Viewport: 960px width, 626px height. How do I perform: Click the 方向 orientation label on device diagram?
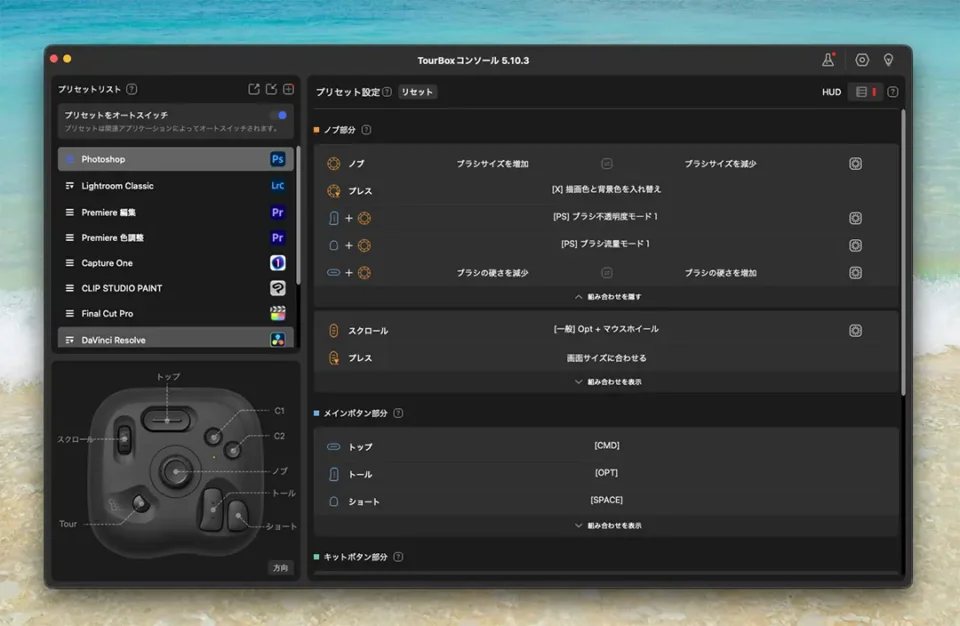click(x=279, y=568)
